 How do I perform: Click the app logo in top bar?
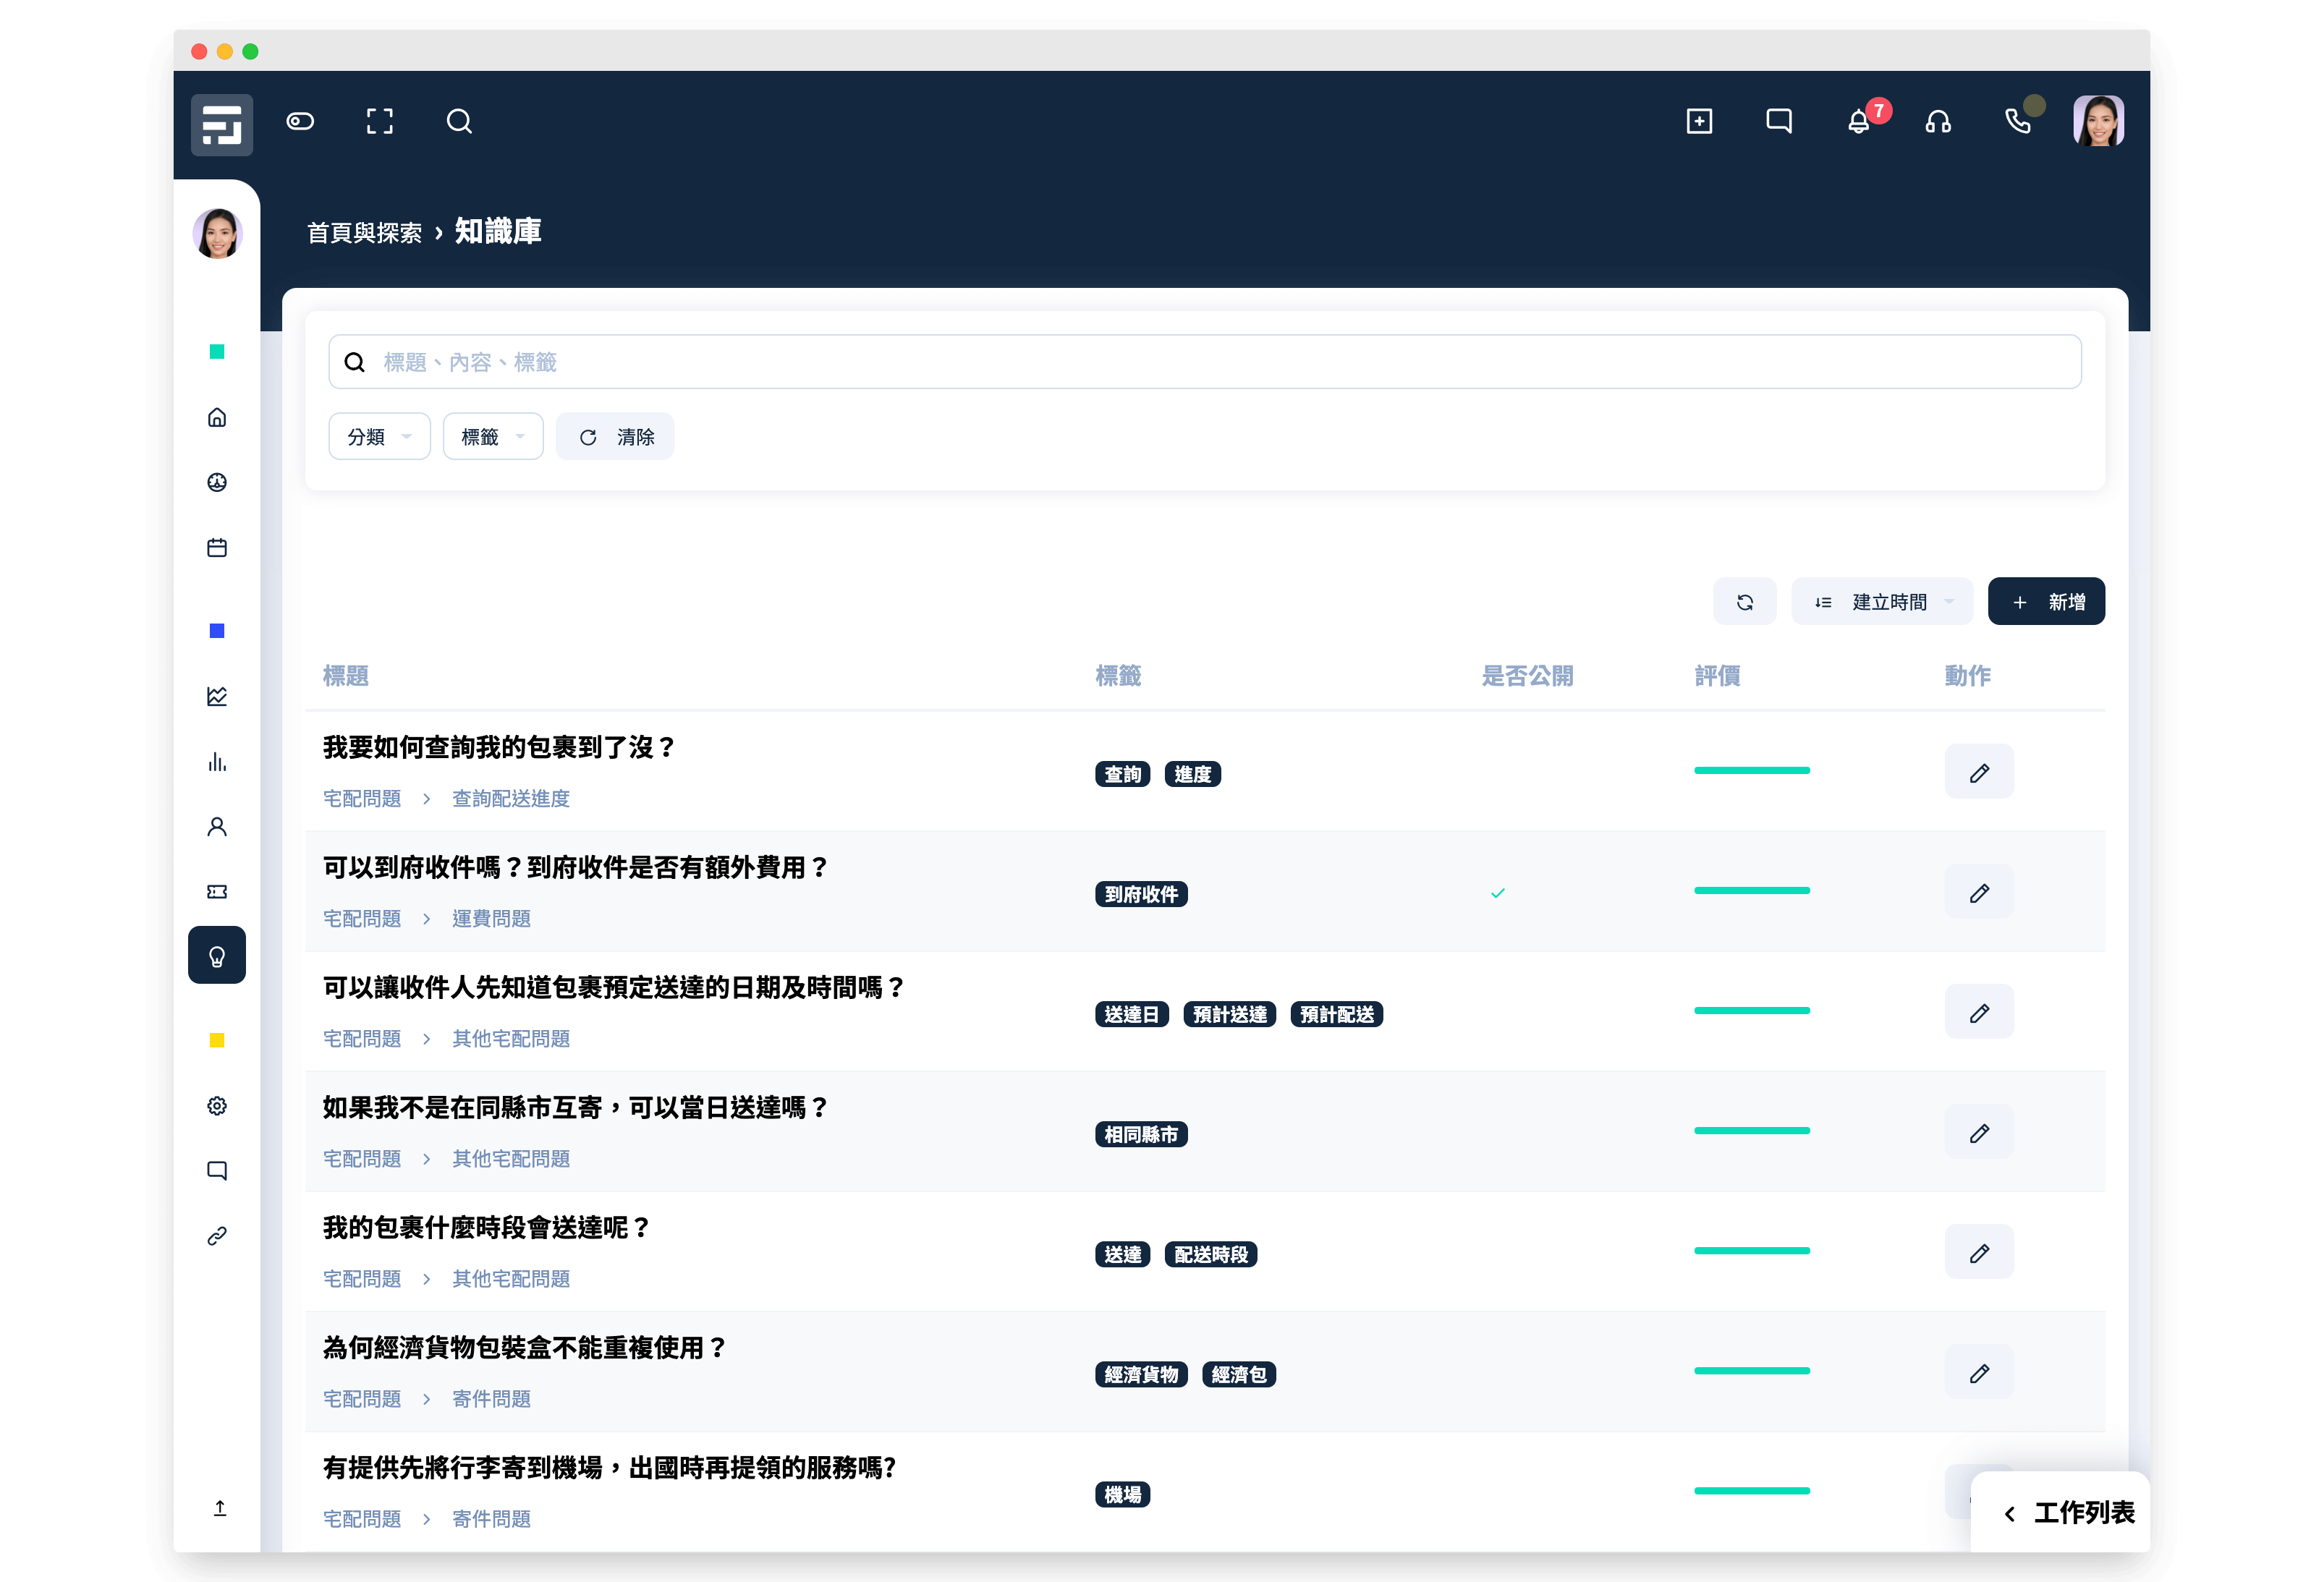(221, 125)
